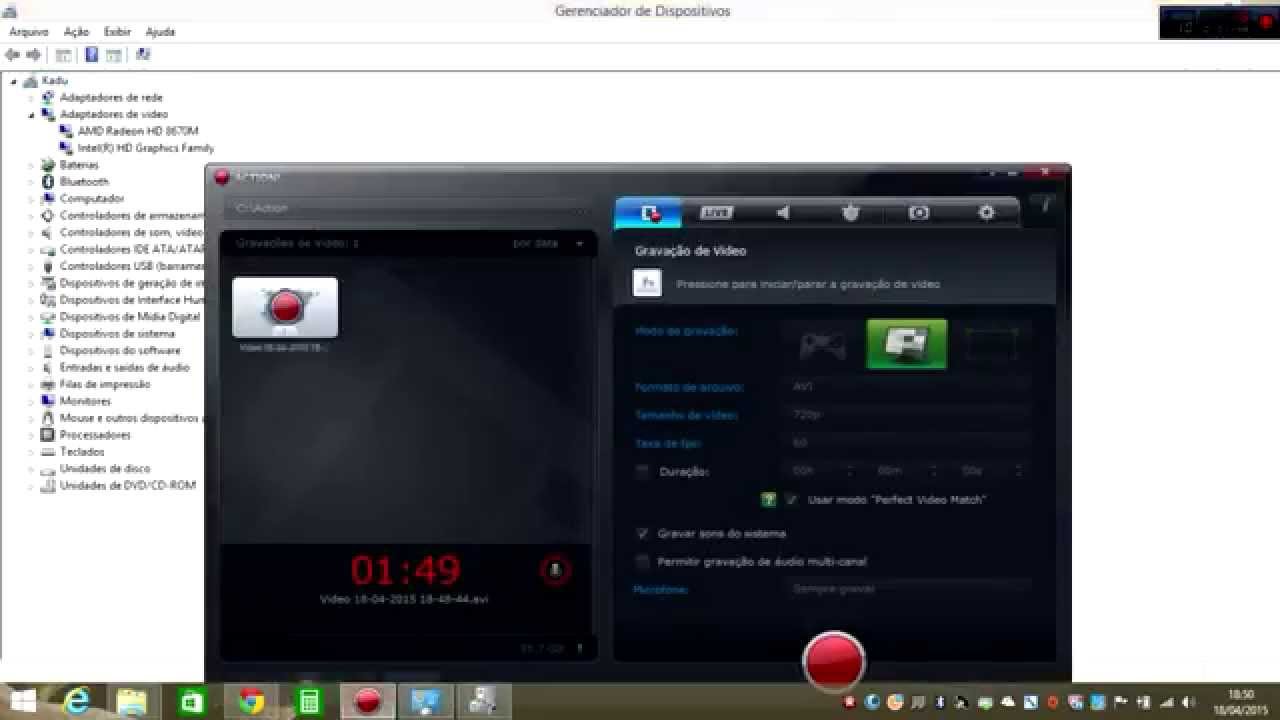Image resolution: width=1280 pixels, height=720 pixels.
Task: Click the Action! red taskbar icon
Action: (368, 702)
